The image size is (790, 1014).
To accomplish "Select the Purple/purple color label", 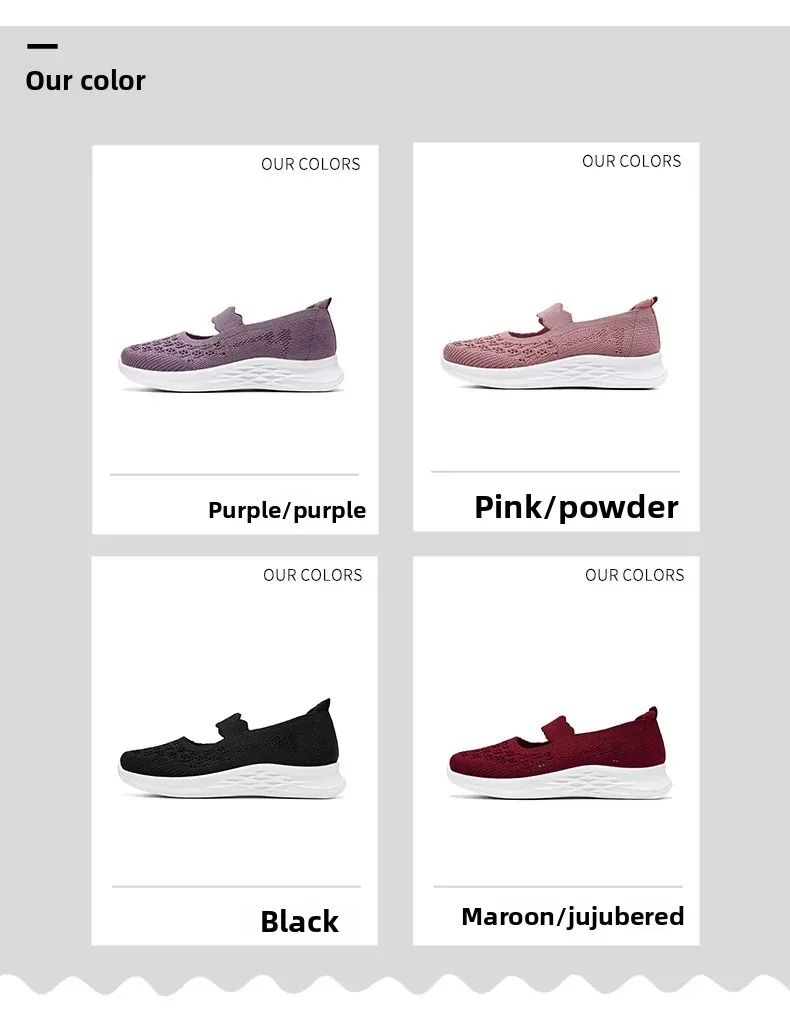I will point(287,510).
